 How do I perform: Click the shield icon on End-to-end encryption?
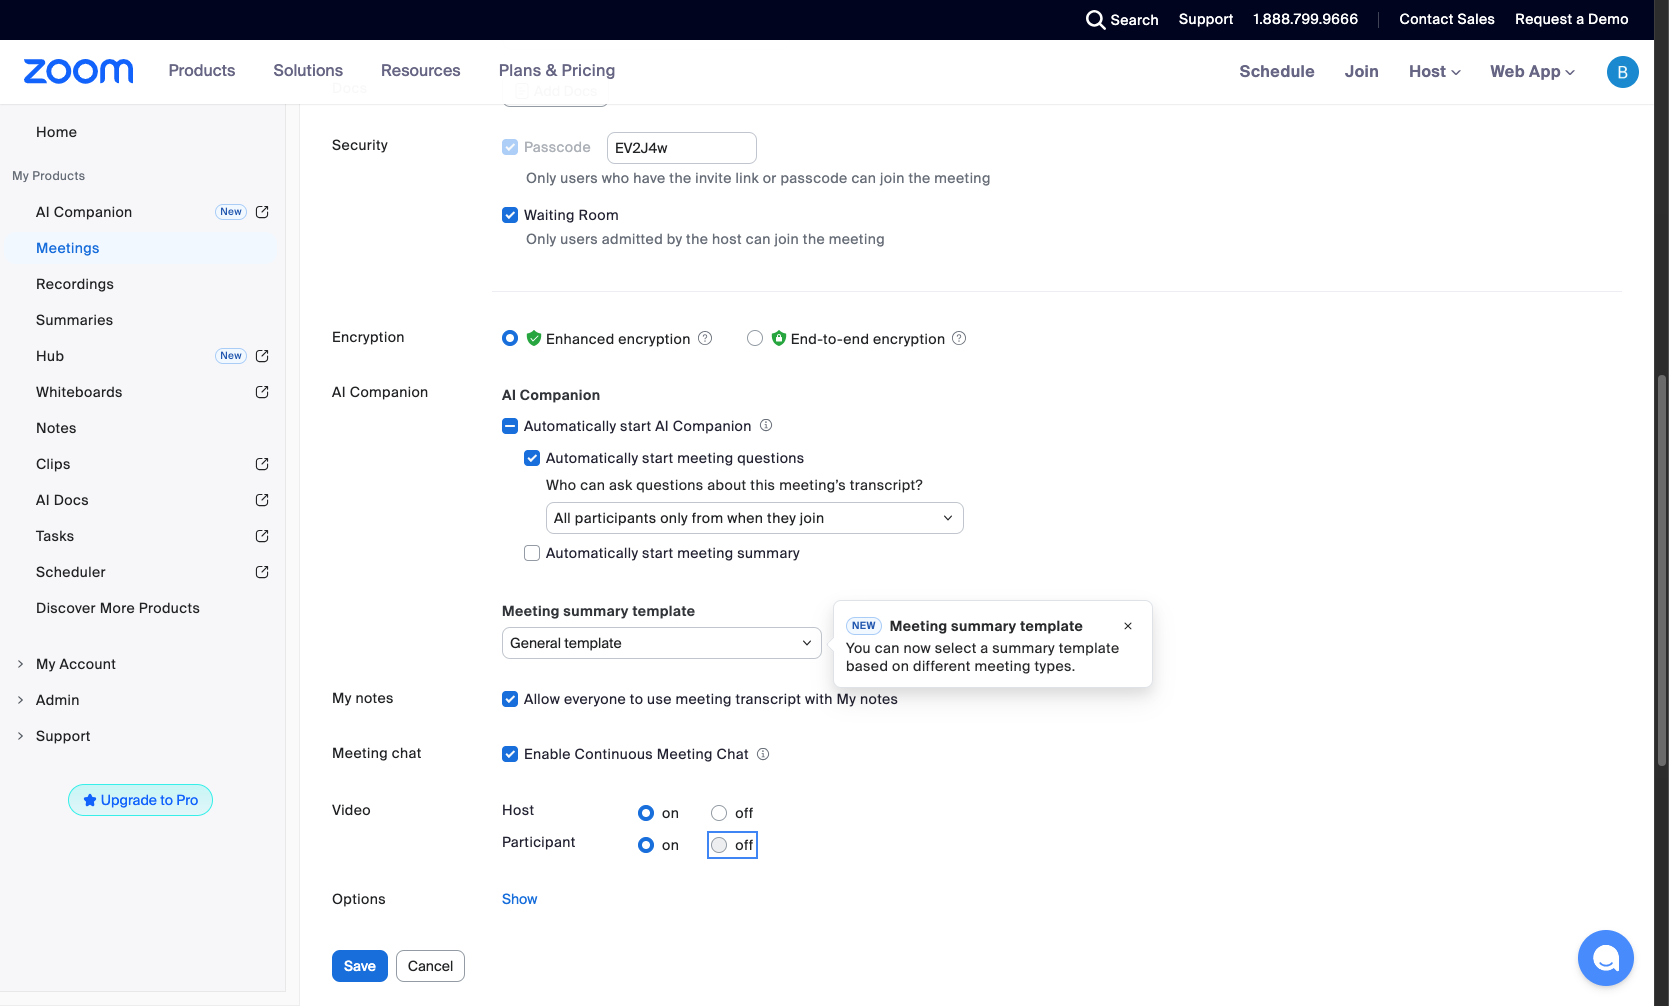pos(779,338)
